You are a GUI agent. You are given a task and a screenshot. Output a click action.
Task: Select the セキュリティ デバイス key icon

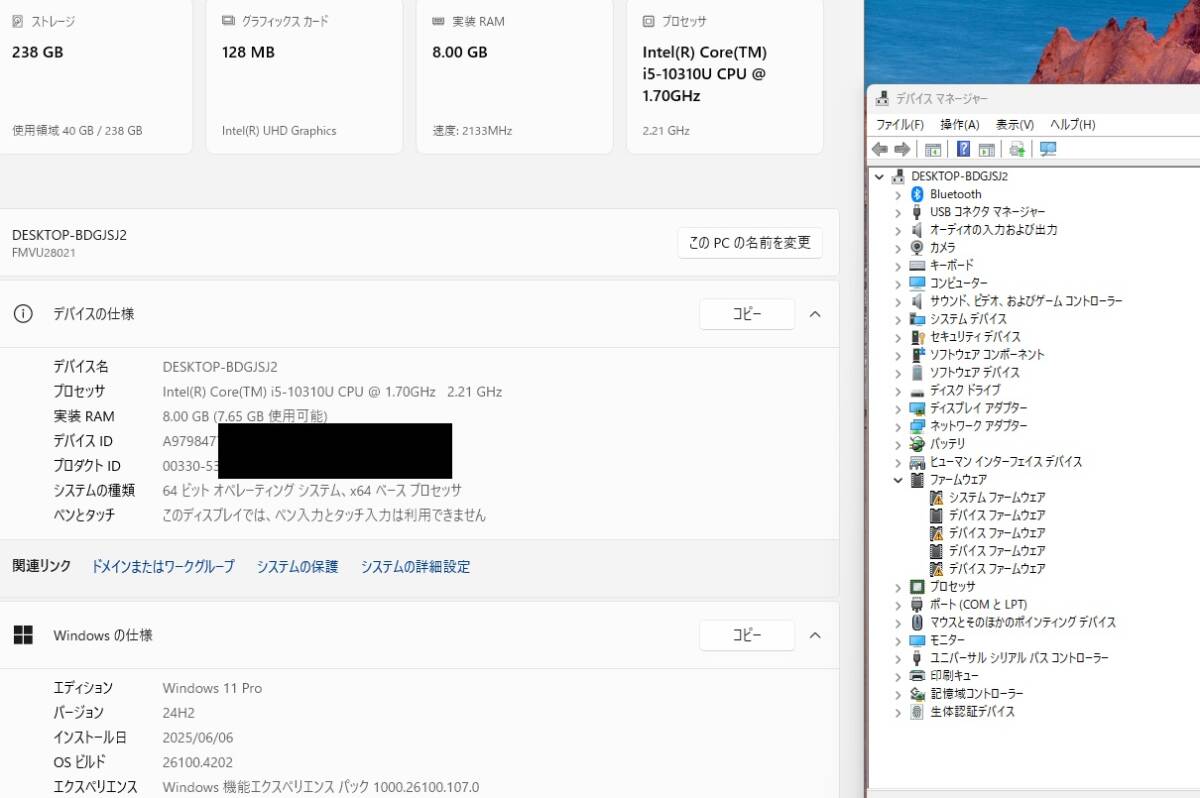[917, 337]
